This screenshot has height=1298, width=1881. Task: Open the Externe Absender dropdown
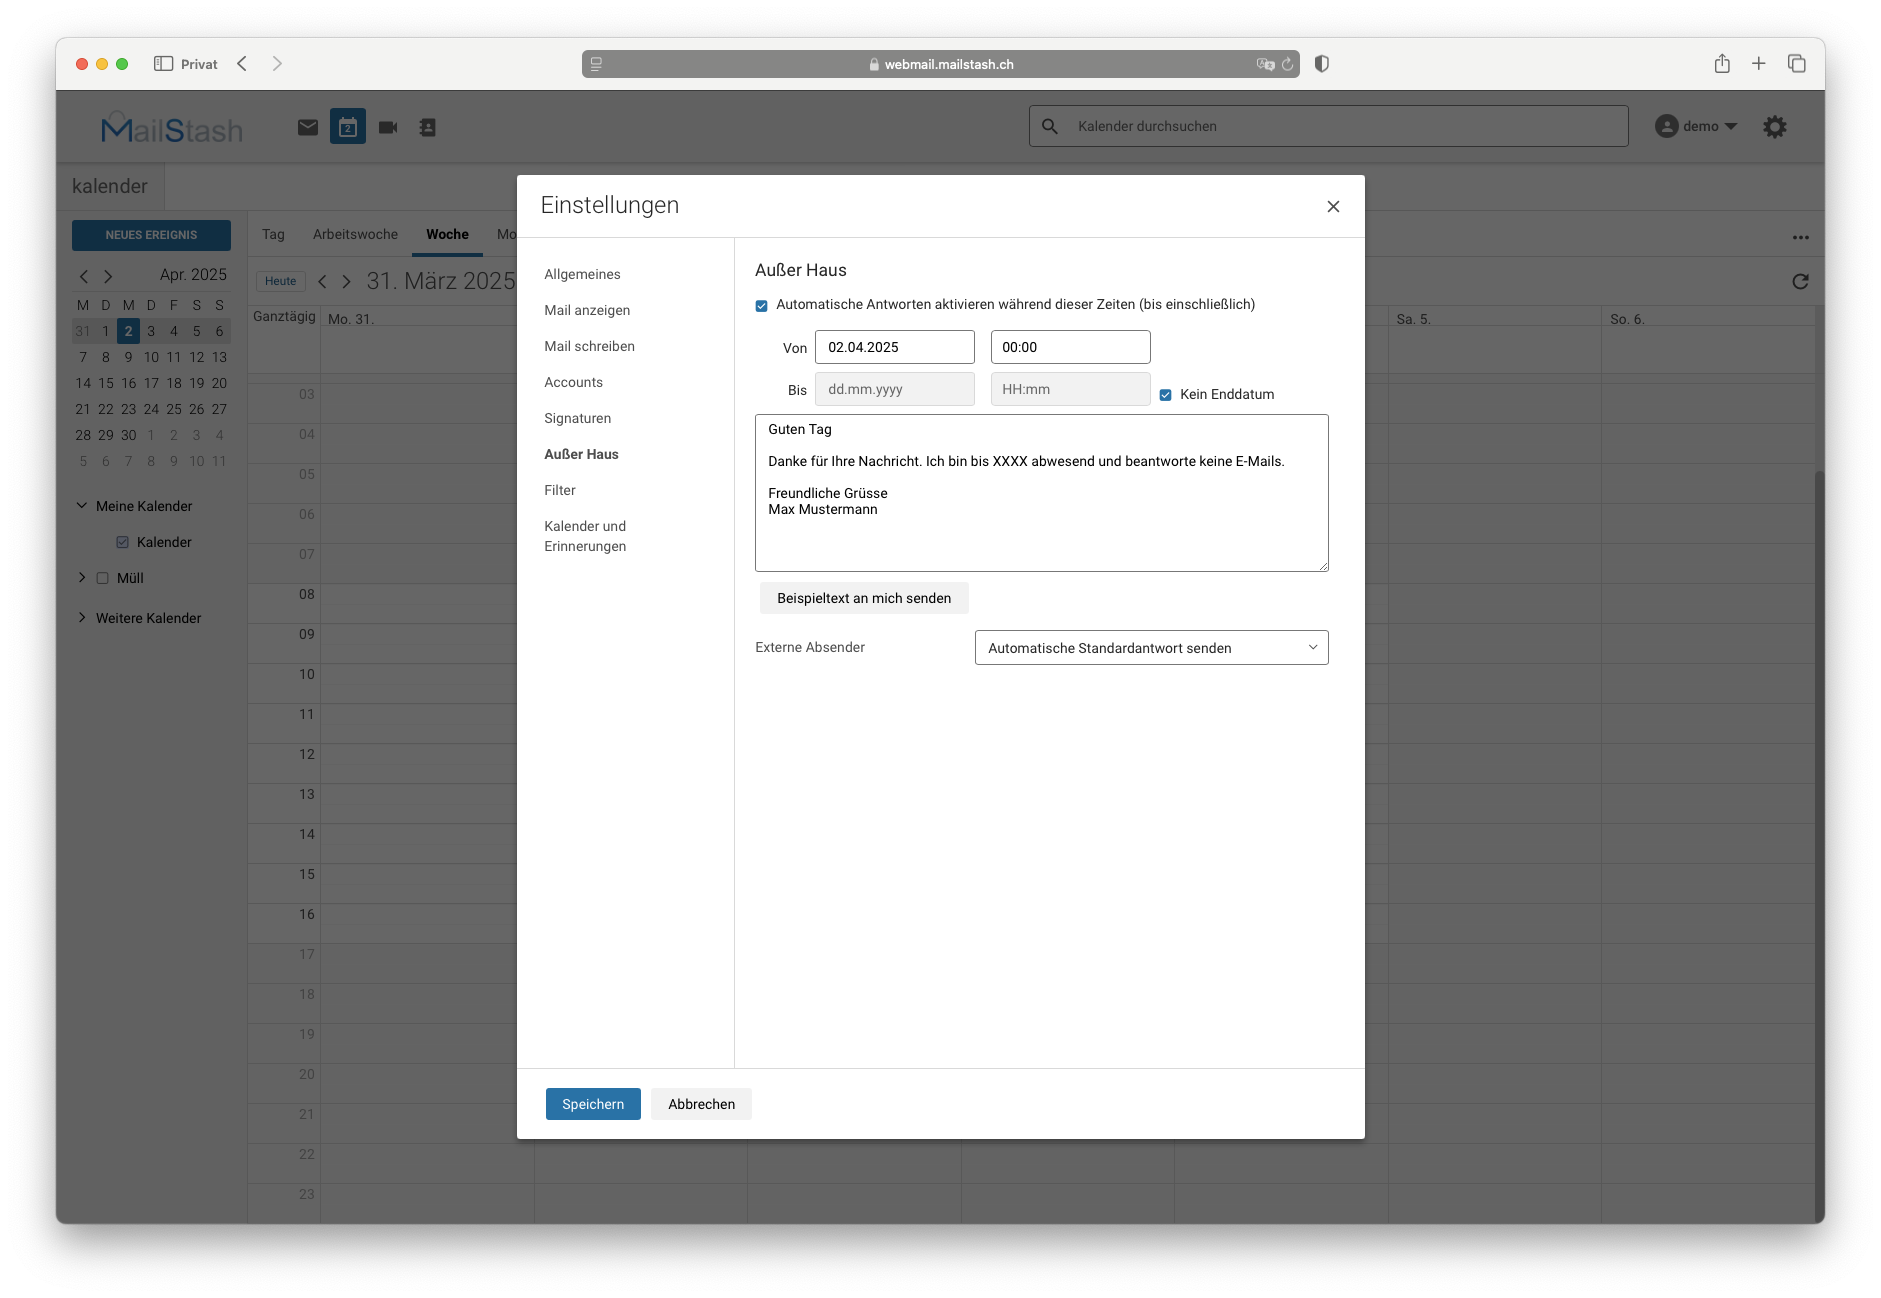coord(1151,648)
